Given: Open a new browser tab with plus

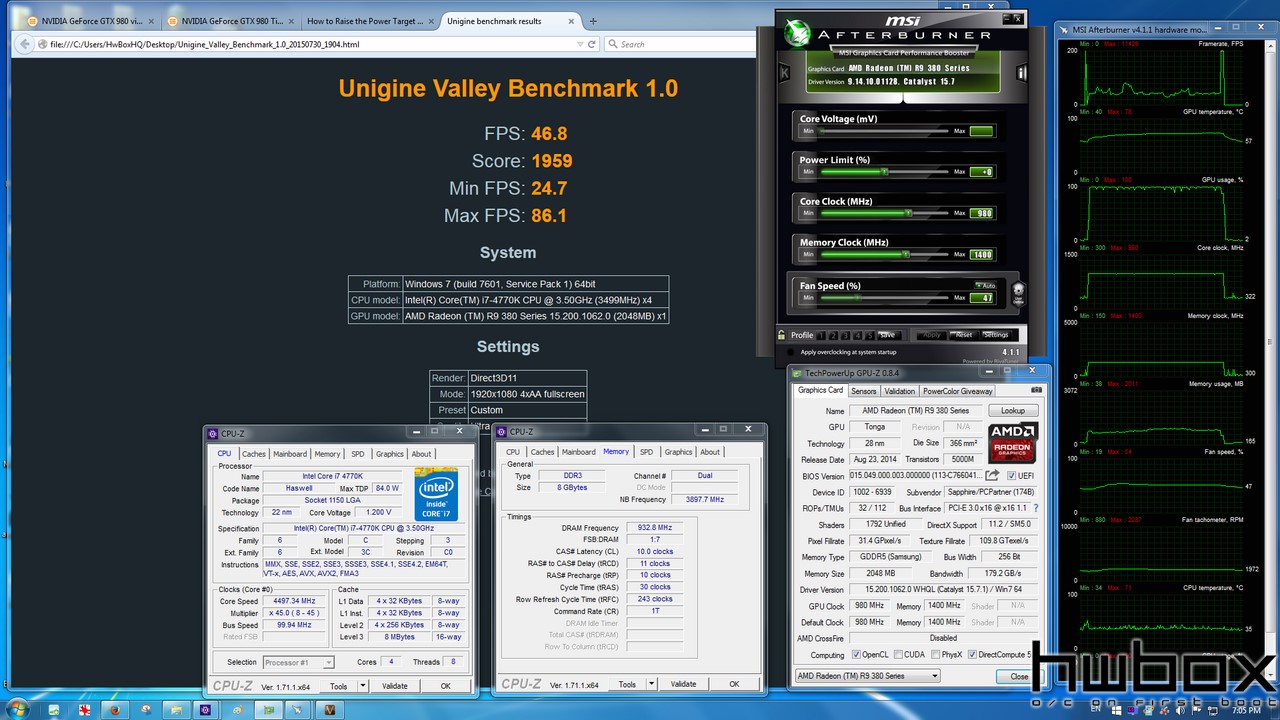Looking at the screenshot, I should tap(592, 21).
